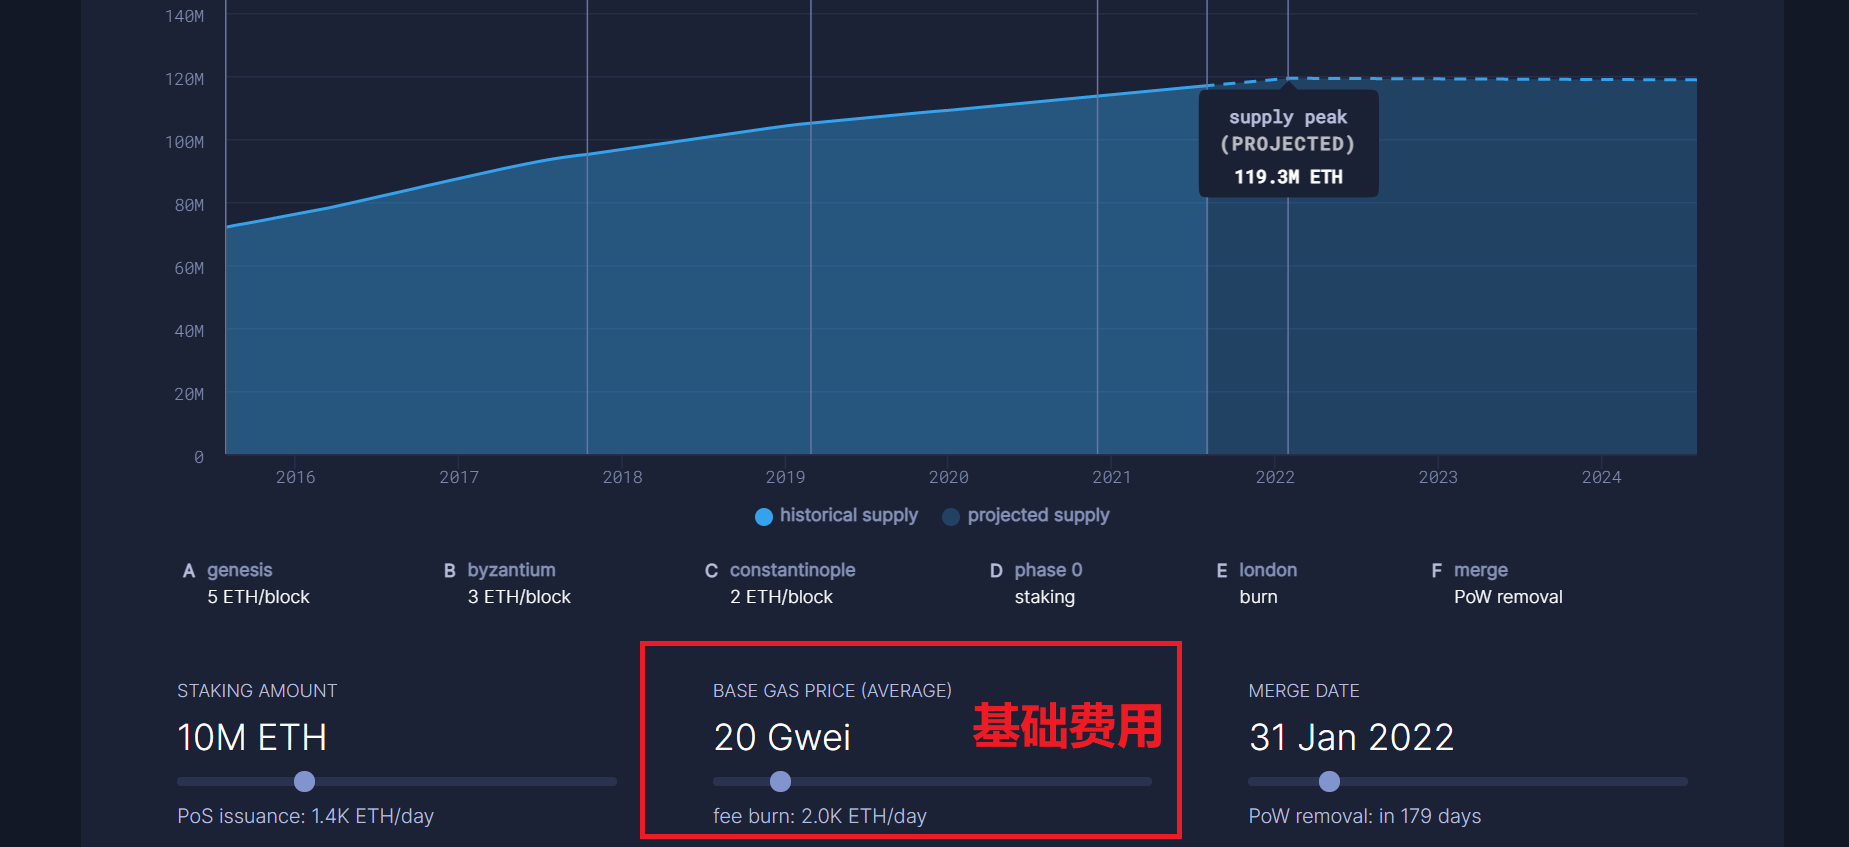Click the projected supply legend dot
This screenshot has height=847, width=1849.
pos(951,516)
